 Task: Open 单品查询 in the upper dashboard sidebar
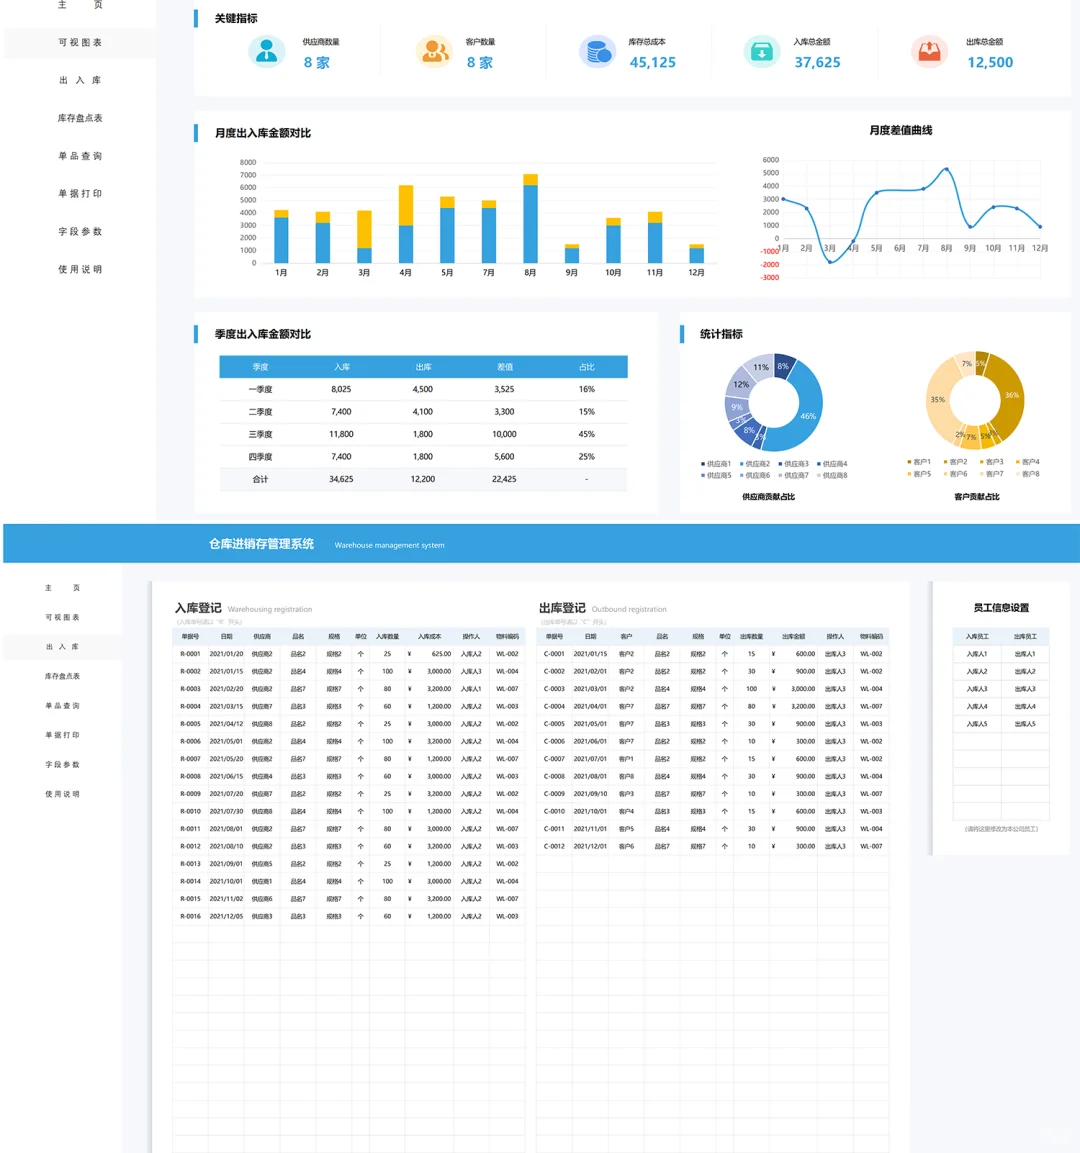80,156
